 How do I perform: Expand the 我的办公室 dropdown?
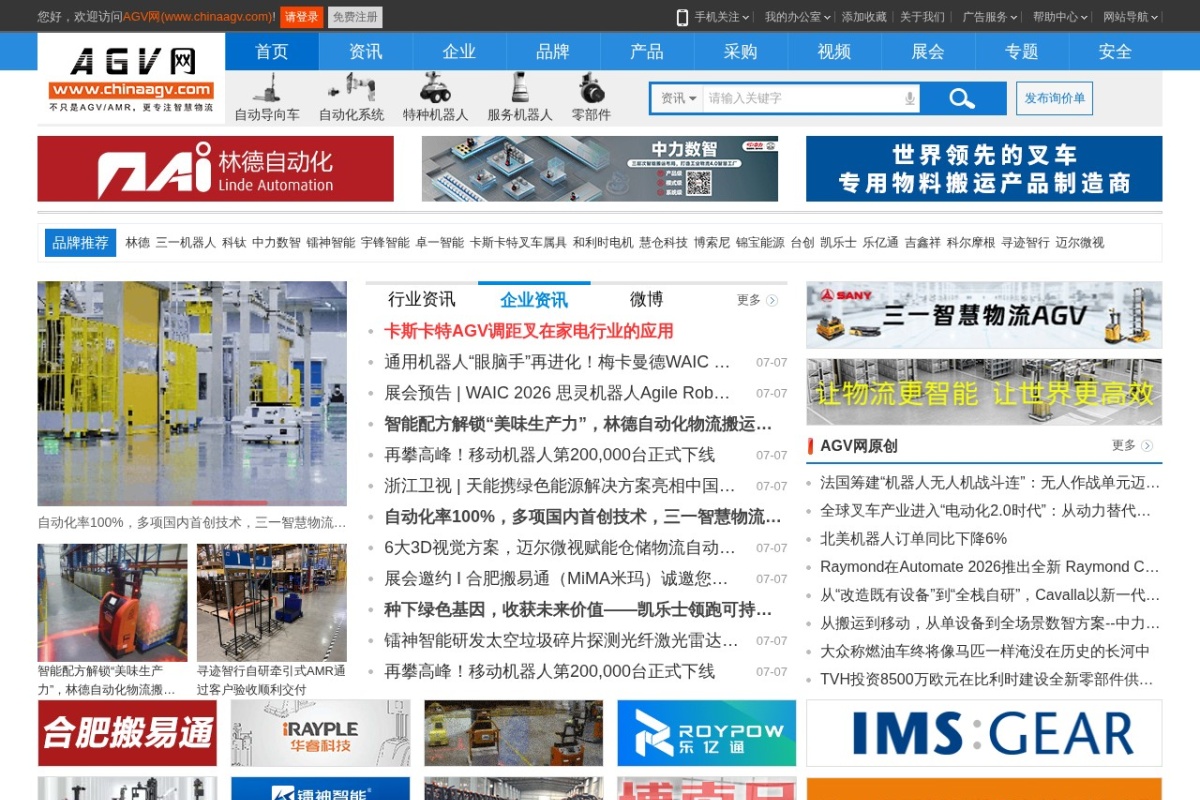797,17
